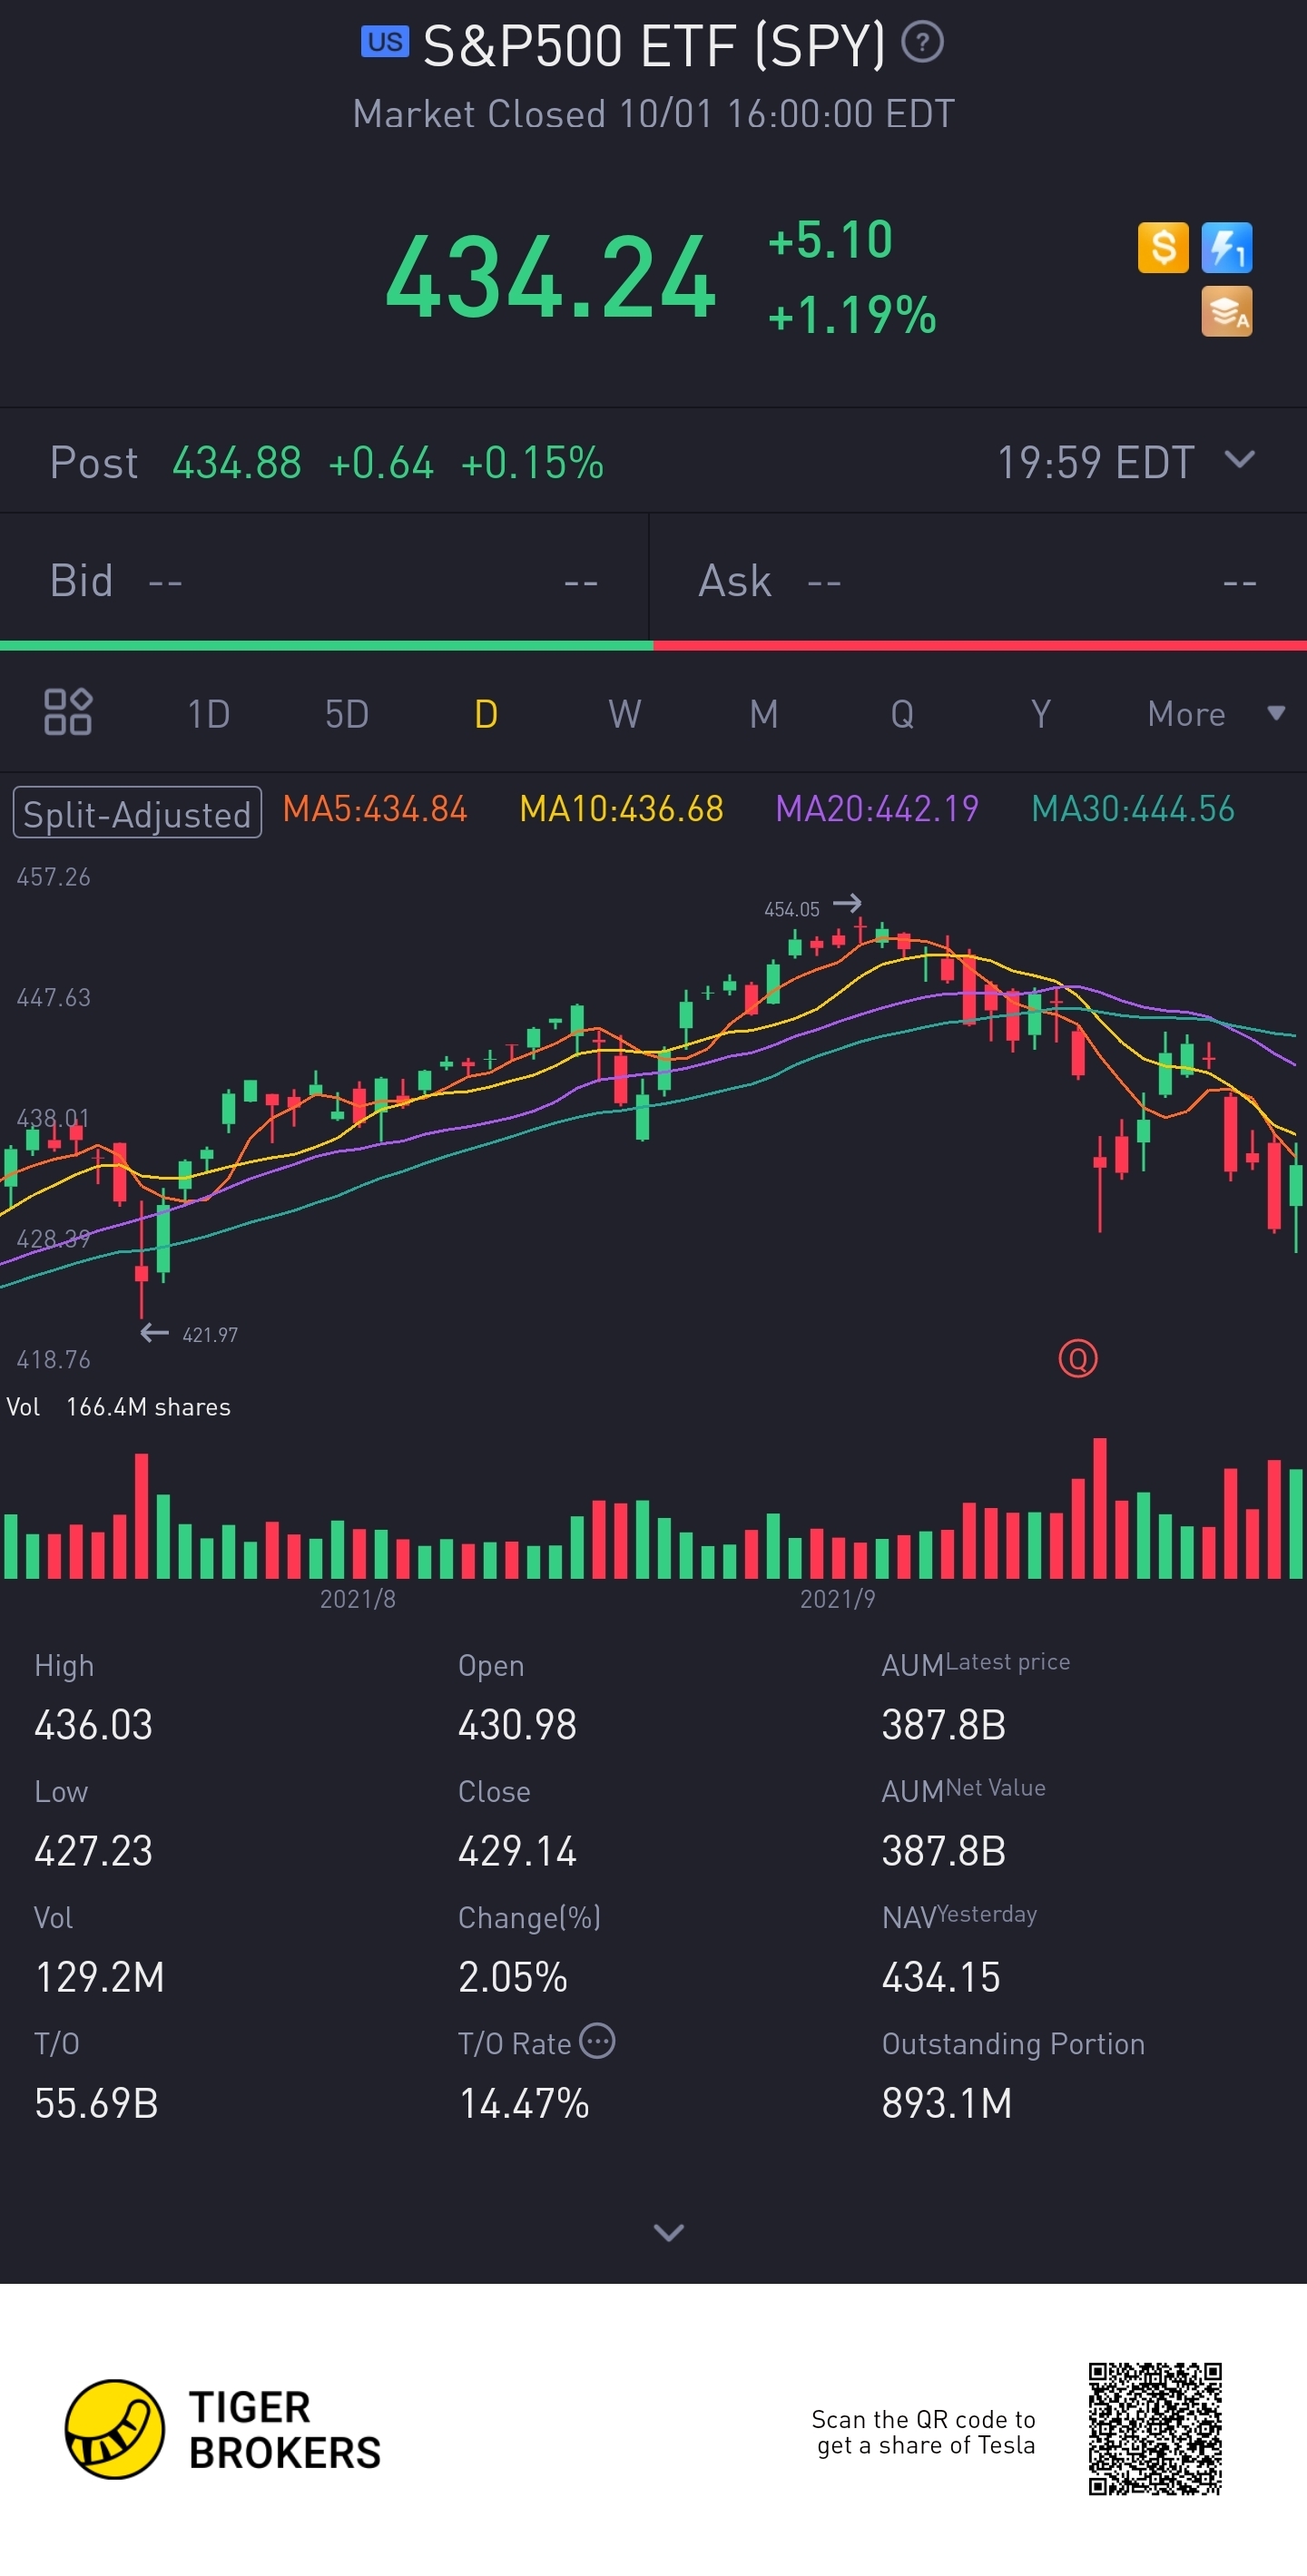Viewport: 1307px width, 2576px height.
Task: Tap the Low value 427.23
Action: [93, 1851]
